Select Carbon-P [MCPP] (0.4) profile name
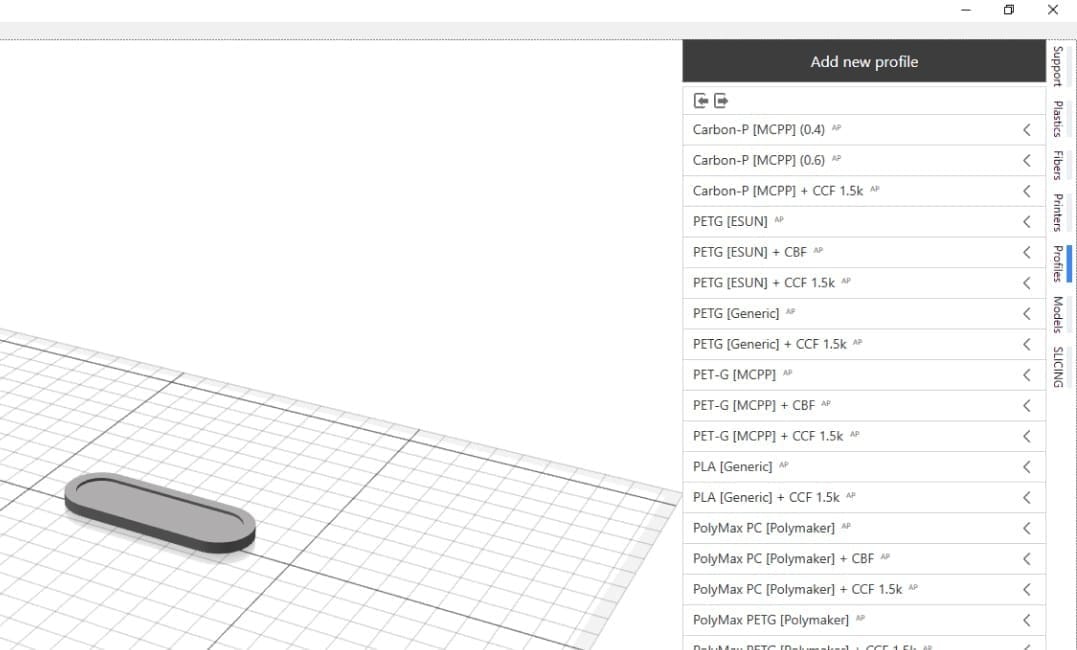This screenshot has width=1077, height=650. pos(758,130)
